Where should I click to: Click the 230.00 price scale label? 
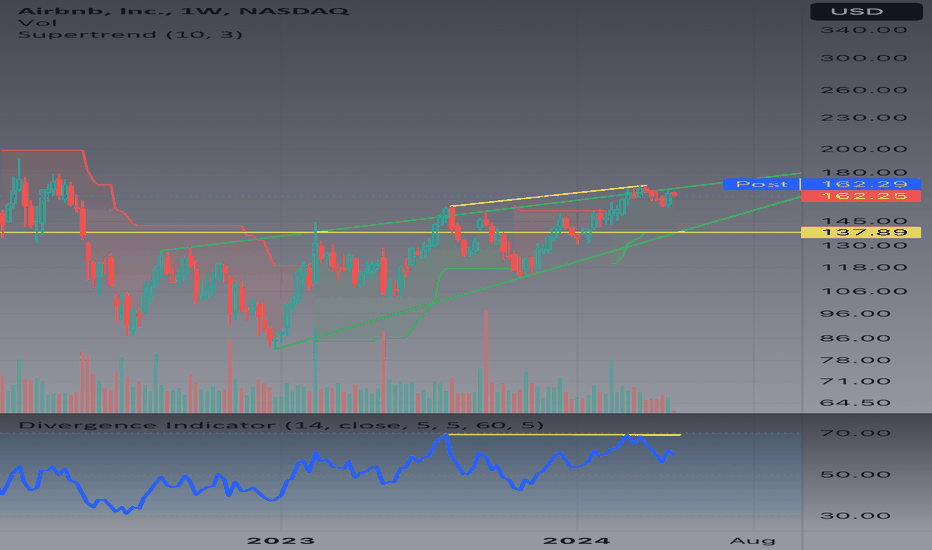(x=864, y=118)
